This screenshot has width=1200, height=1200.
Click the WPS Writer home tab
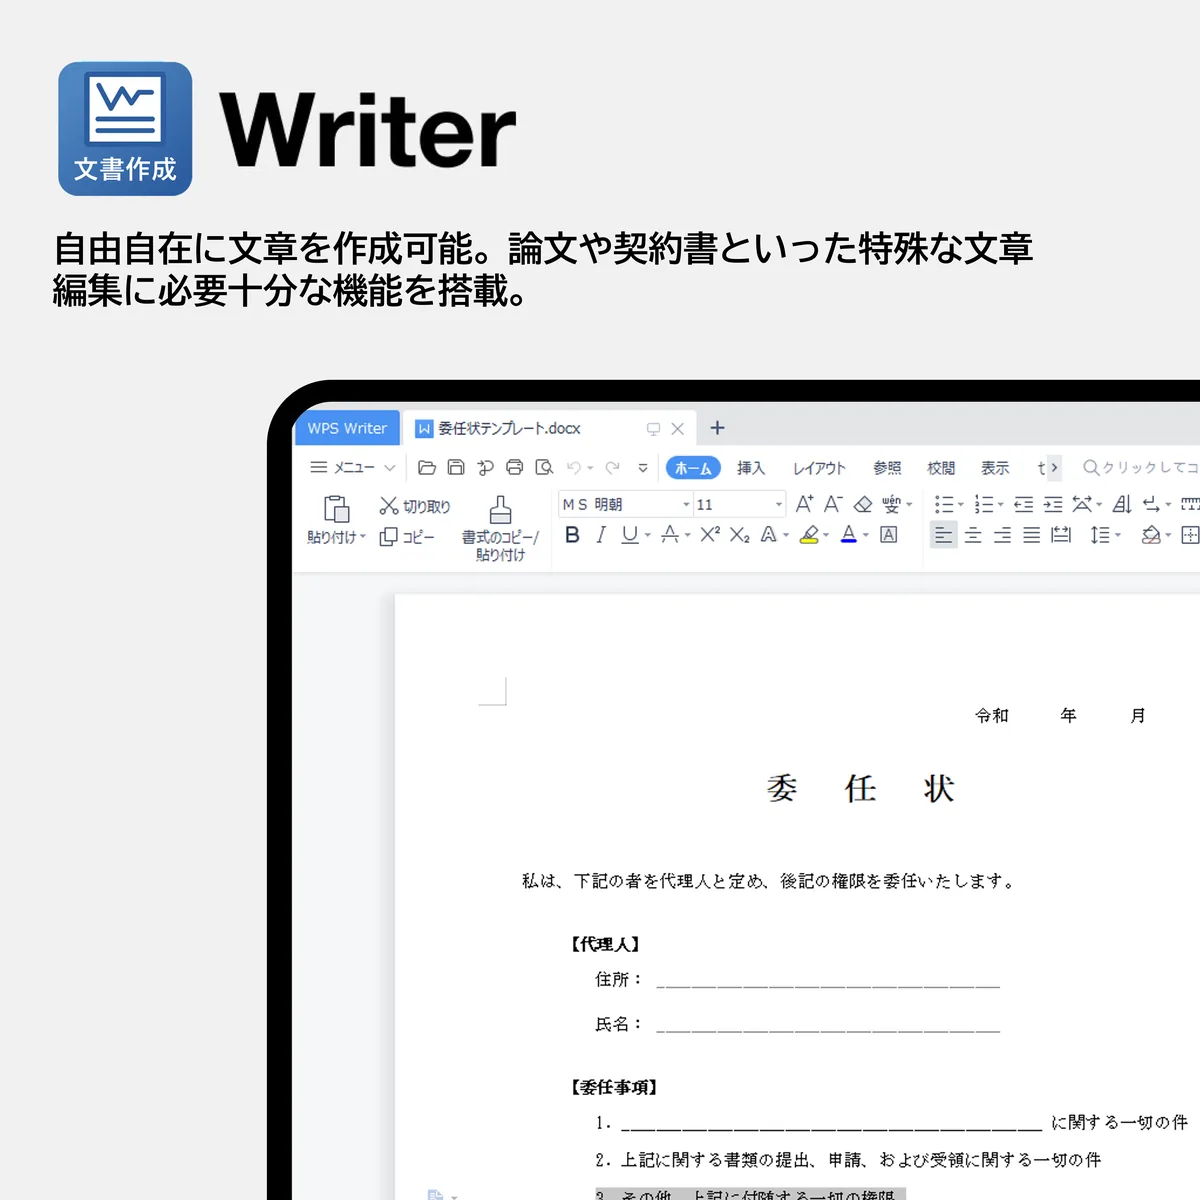[x=347, y=428]
